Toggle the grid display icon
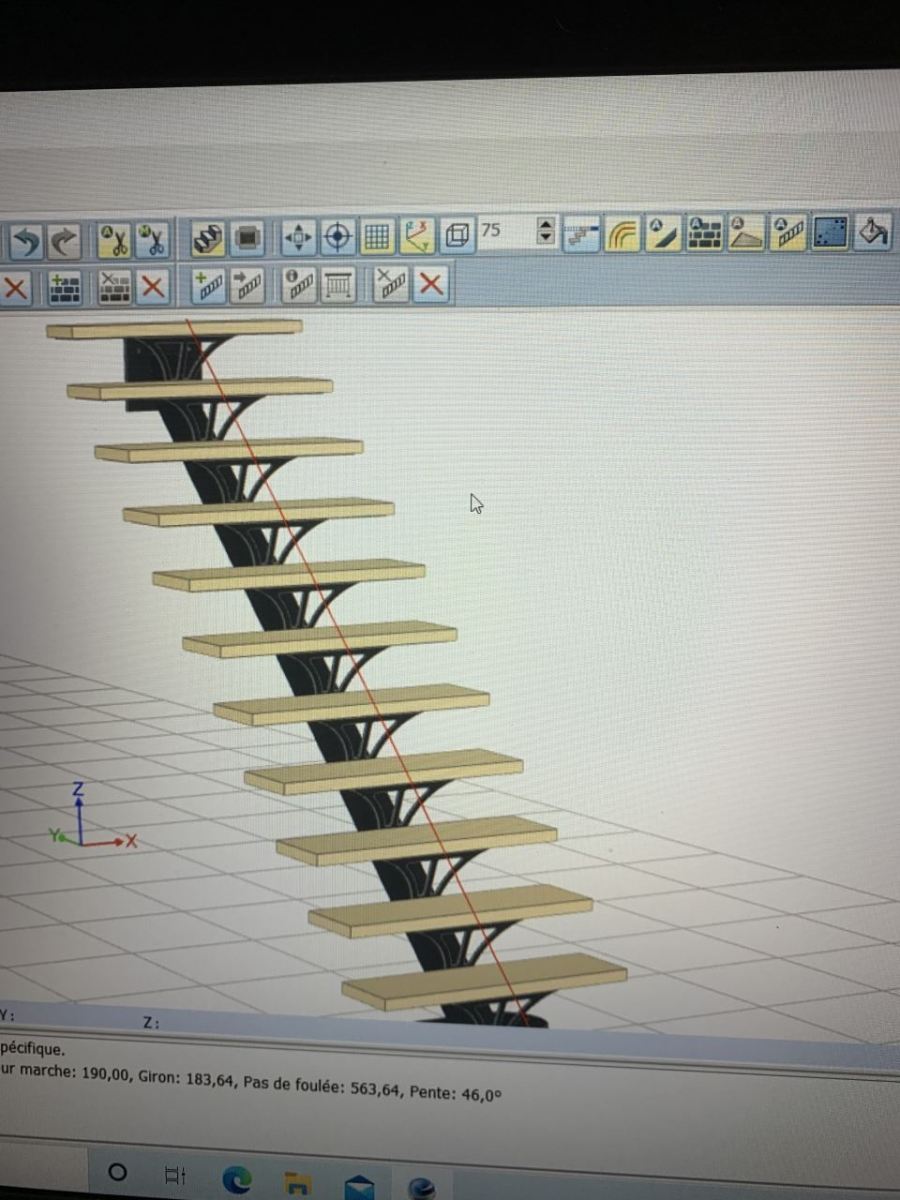900x1200 pixels. [x=377, y=237]
